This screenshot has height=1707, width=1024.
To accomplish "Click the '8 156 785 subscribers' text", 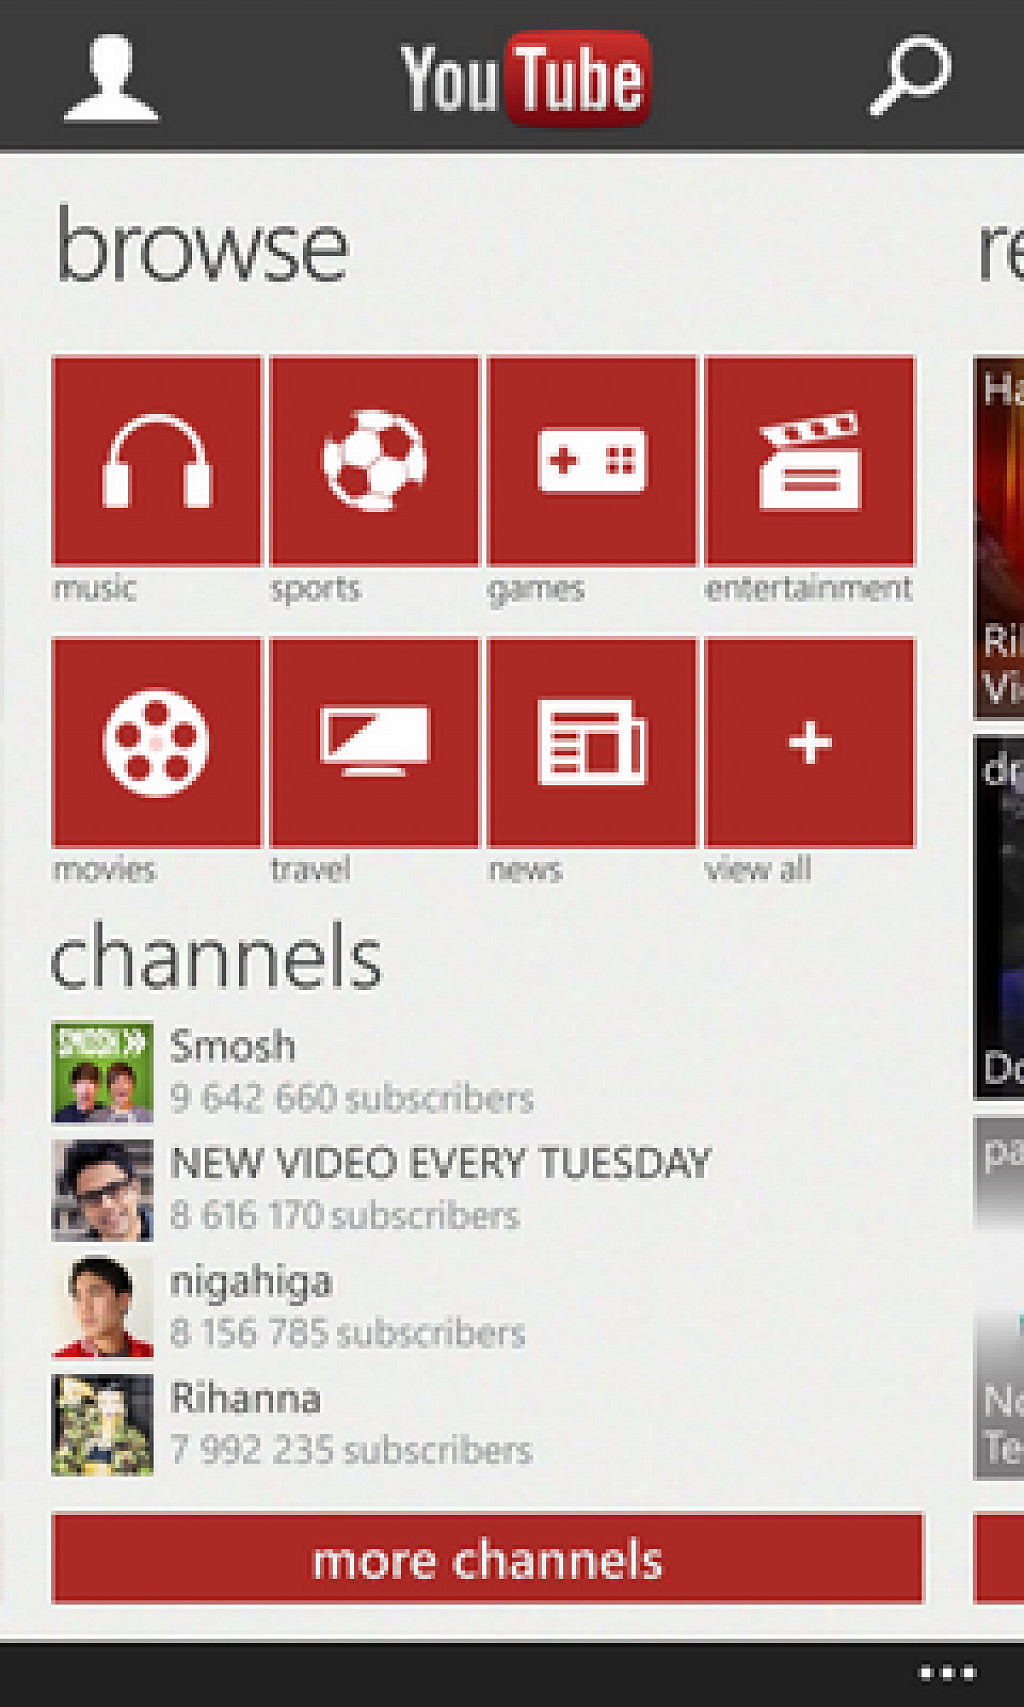I will (347, 1332).
